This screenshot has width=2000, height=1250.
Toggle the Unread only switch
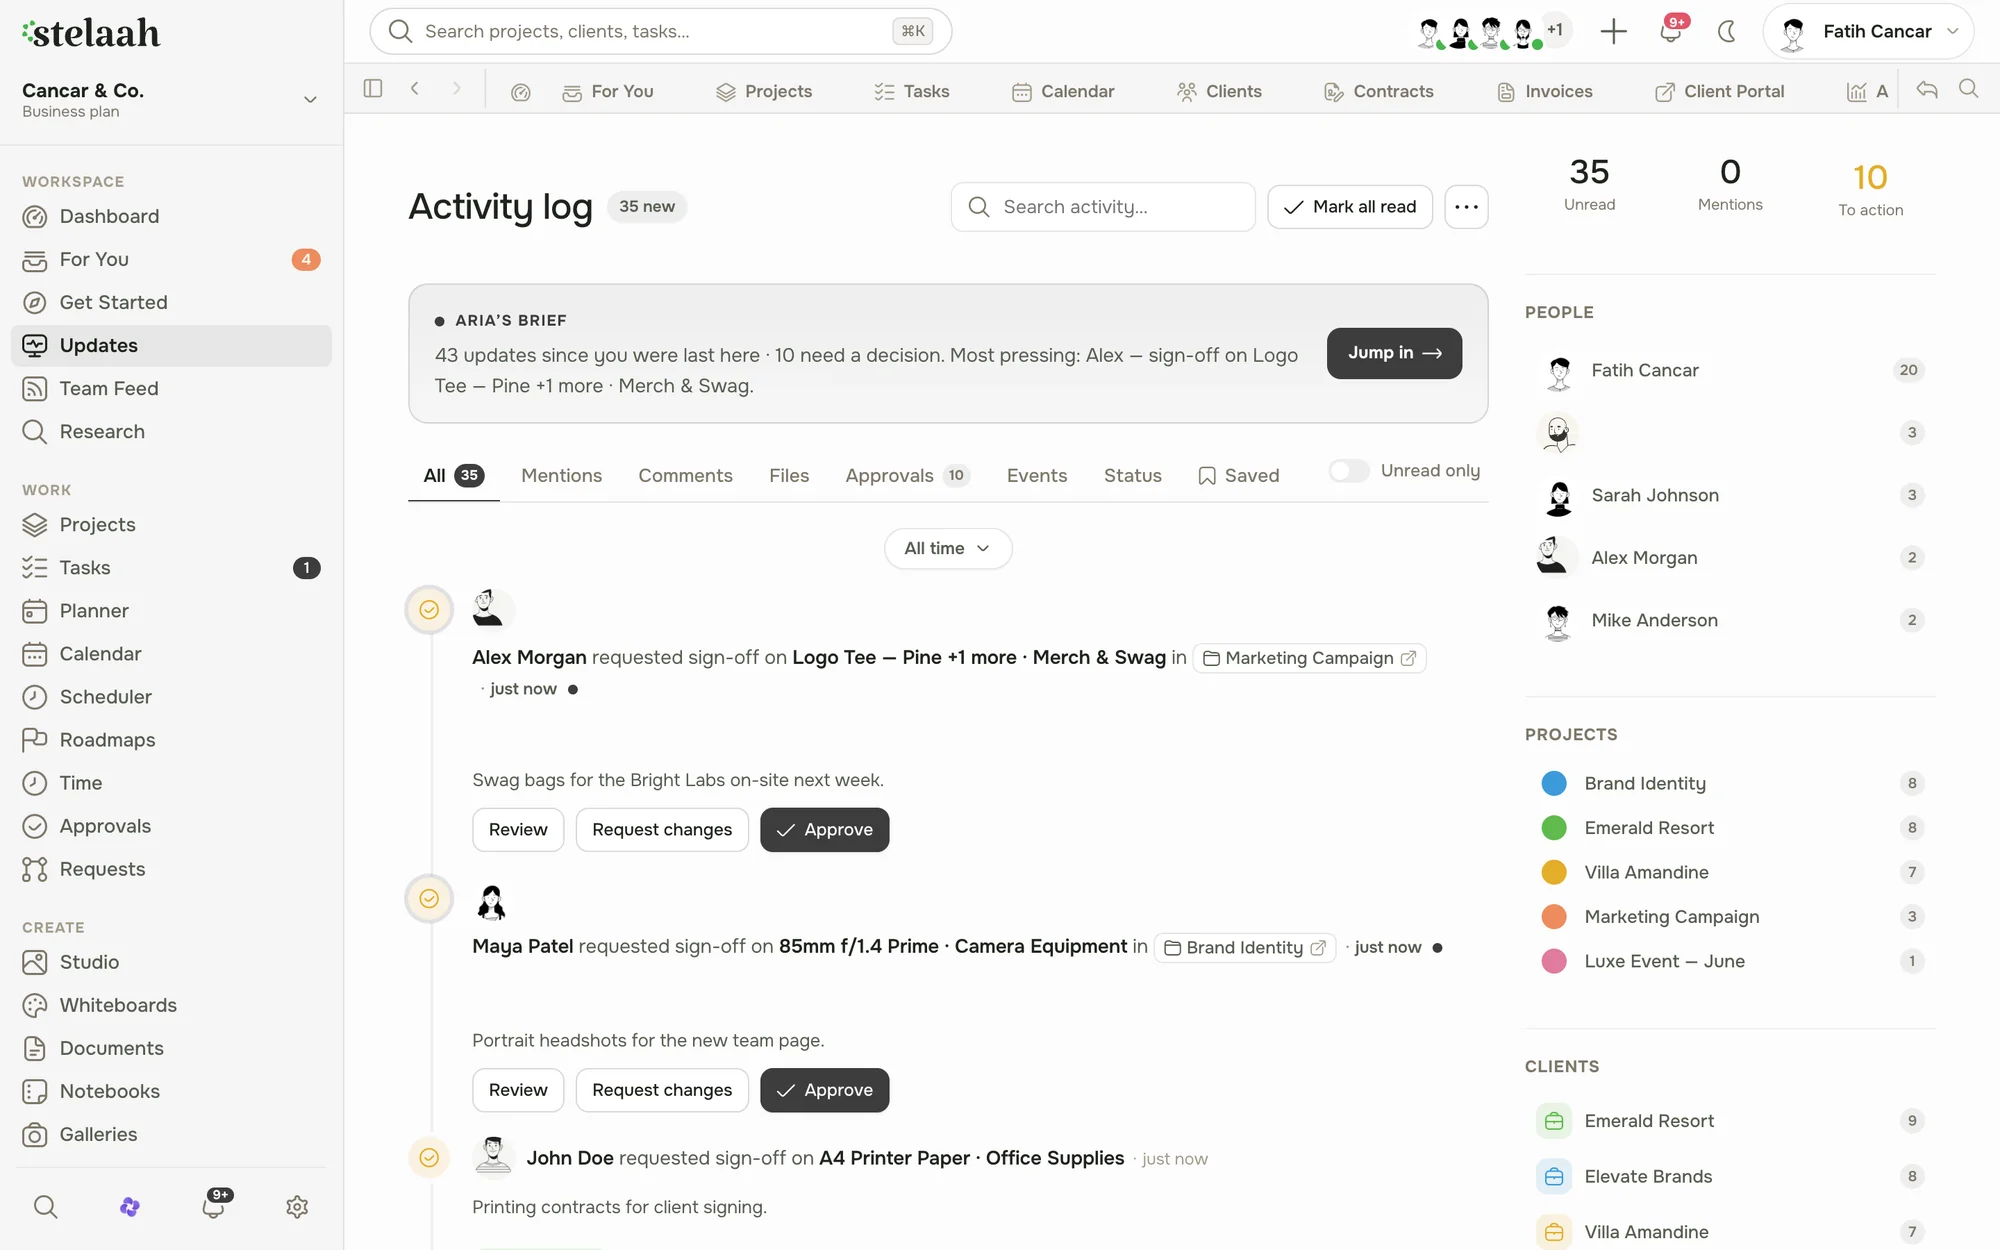tap(1349, 471)
